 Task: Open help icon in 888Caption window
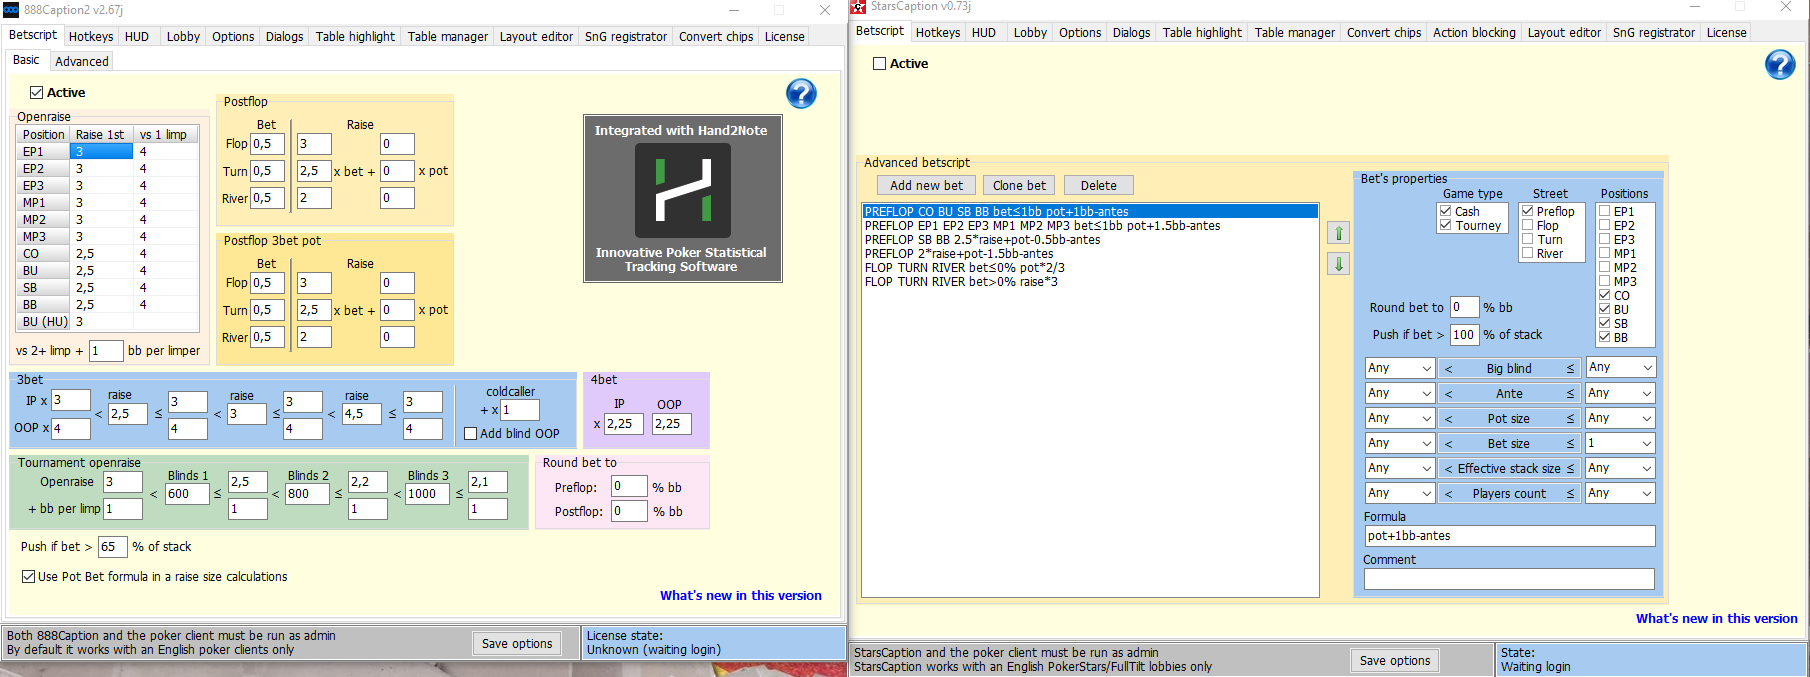(x=801, y=93)
